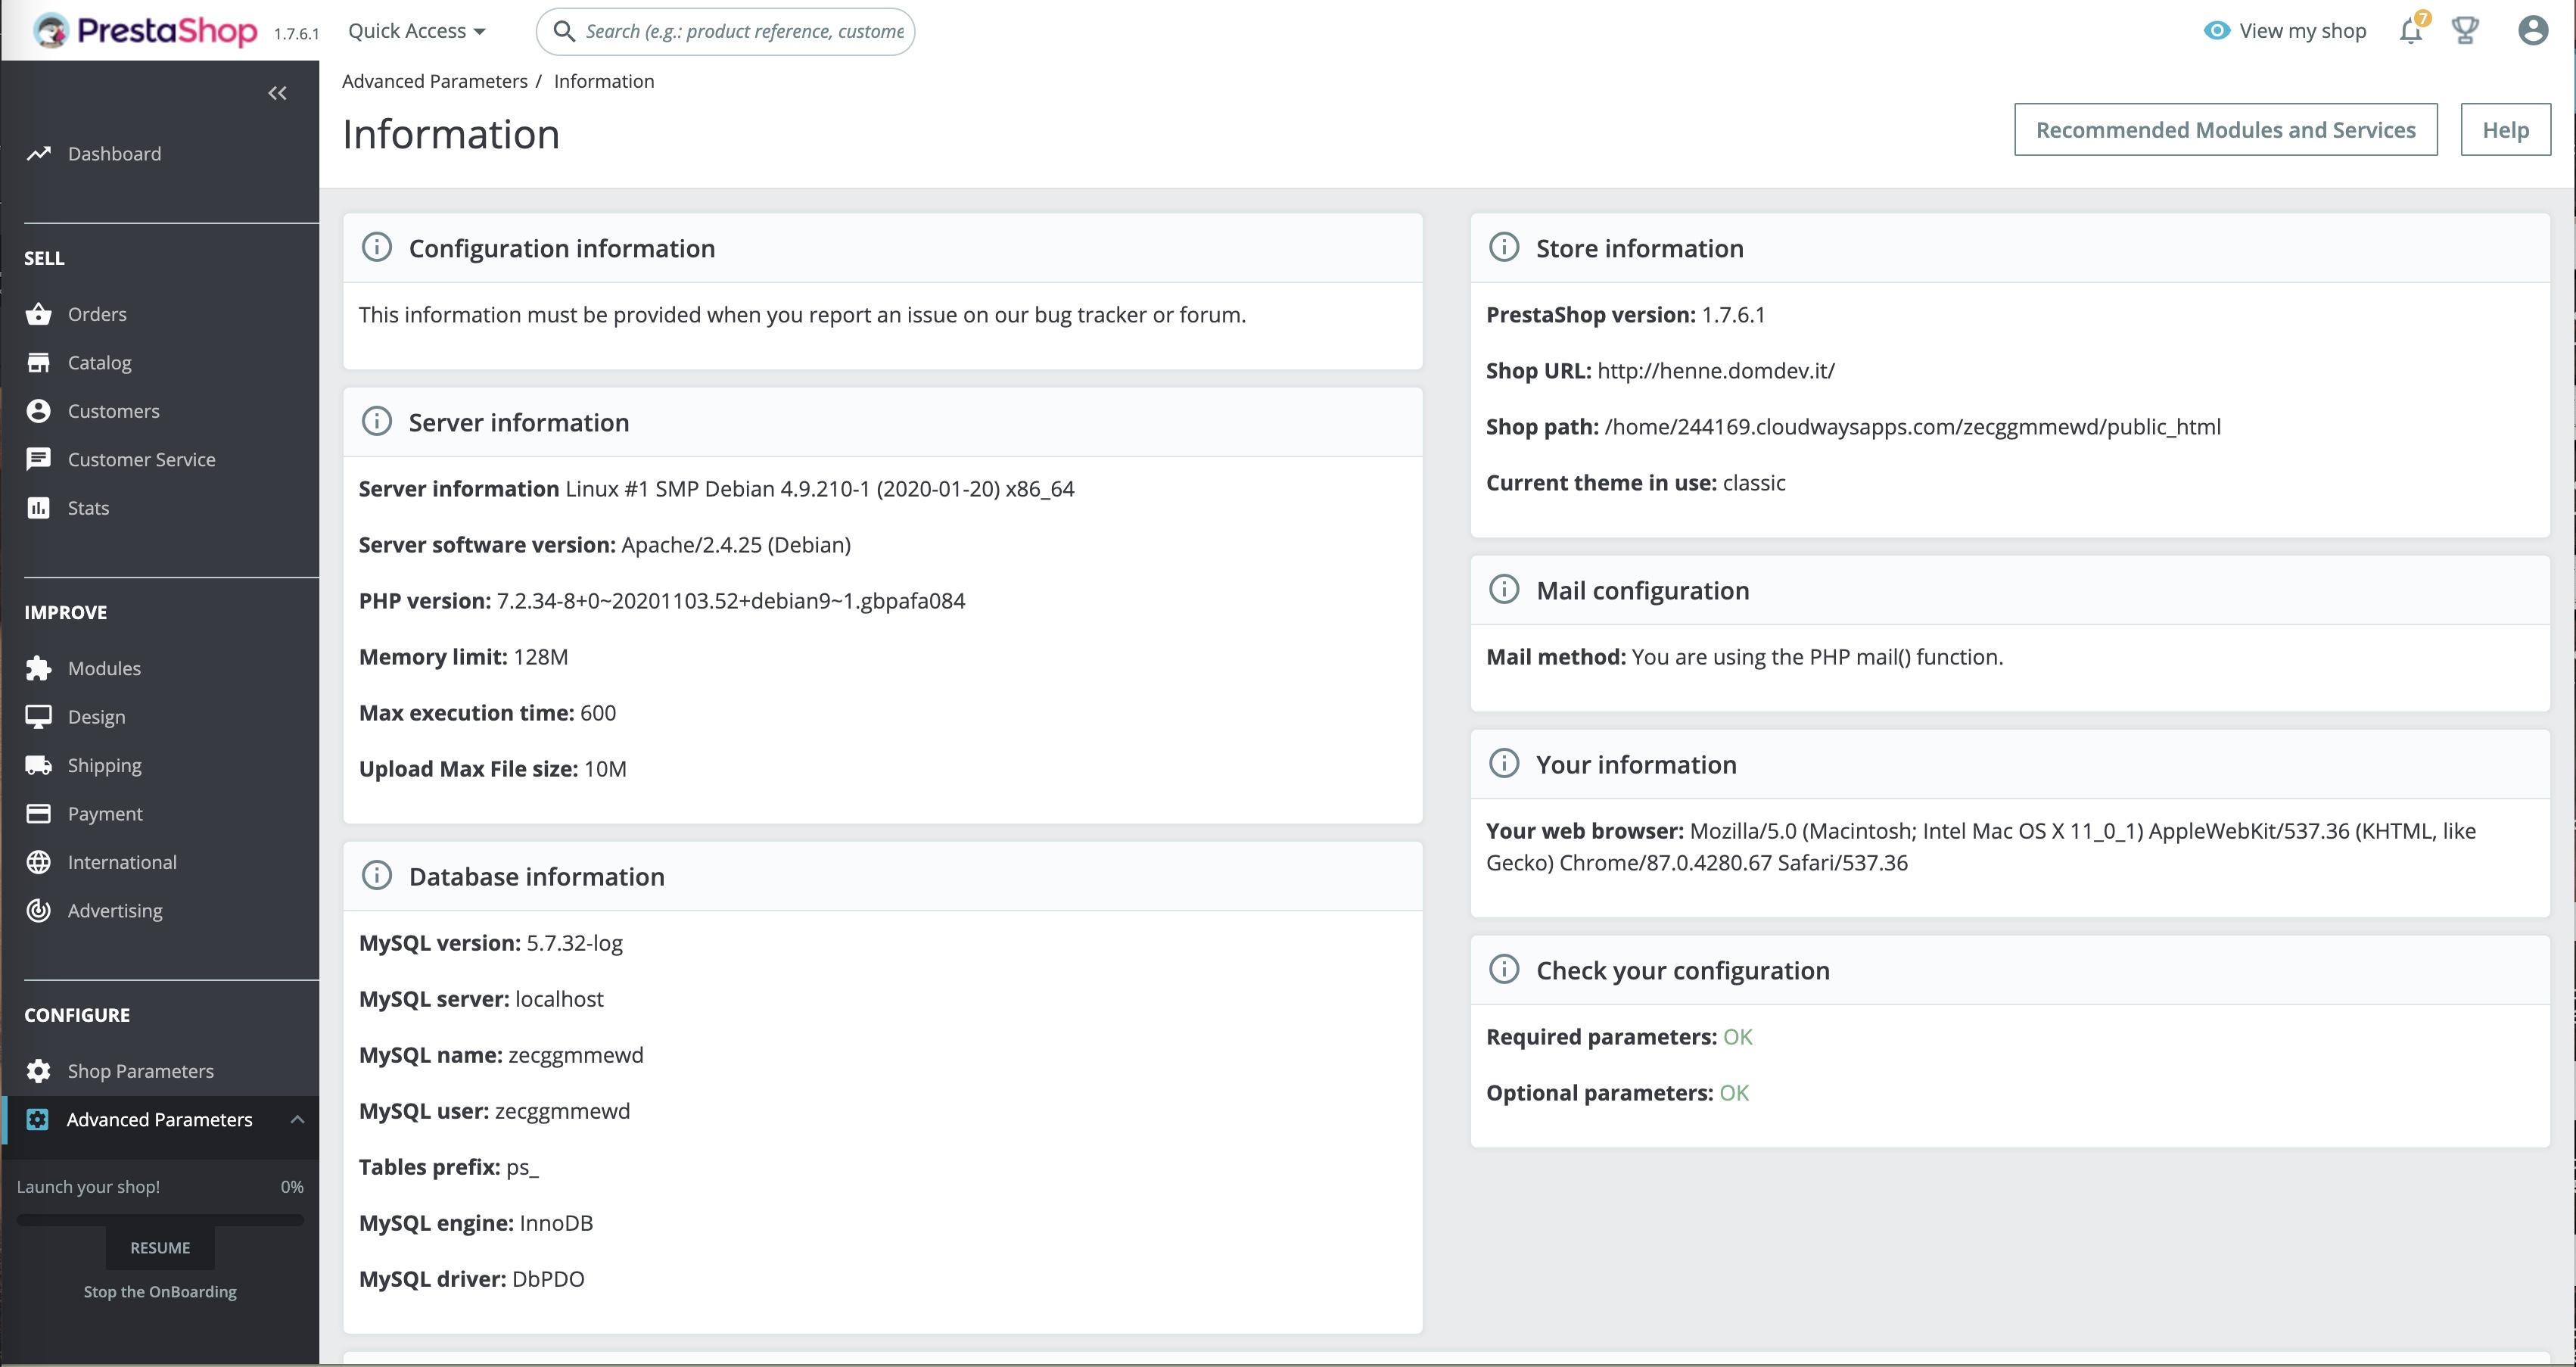The height and width of the screenshot is (1367, 2576).
Task: Click the 0% onboarding progress label
Action: [292, 1186]
